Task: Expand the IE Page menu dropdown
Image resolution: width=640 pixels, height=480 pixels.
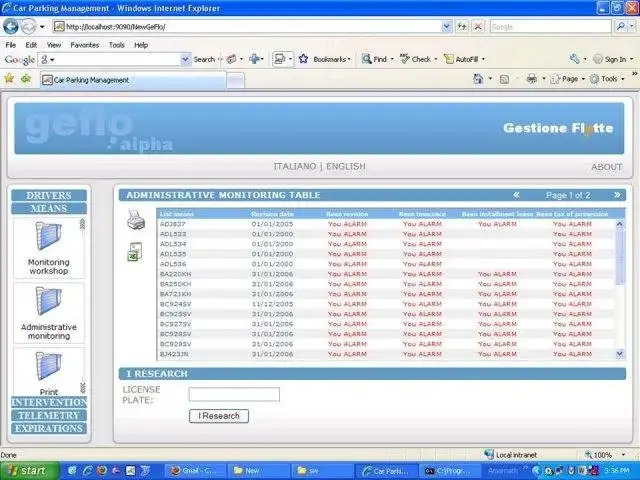Action: [x=583, y=79]
